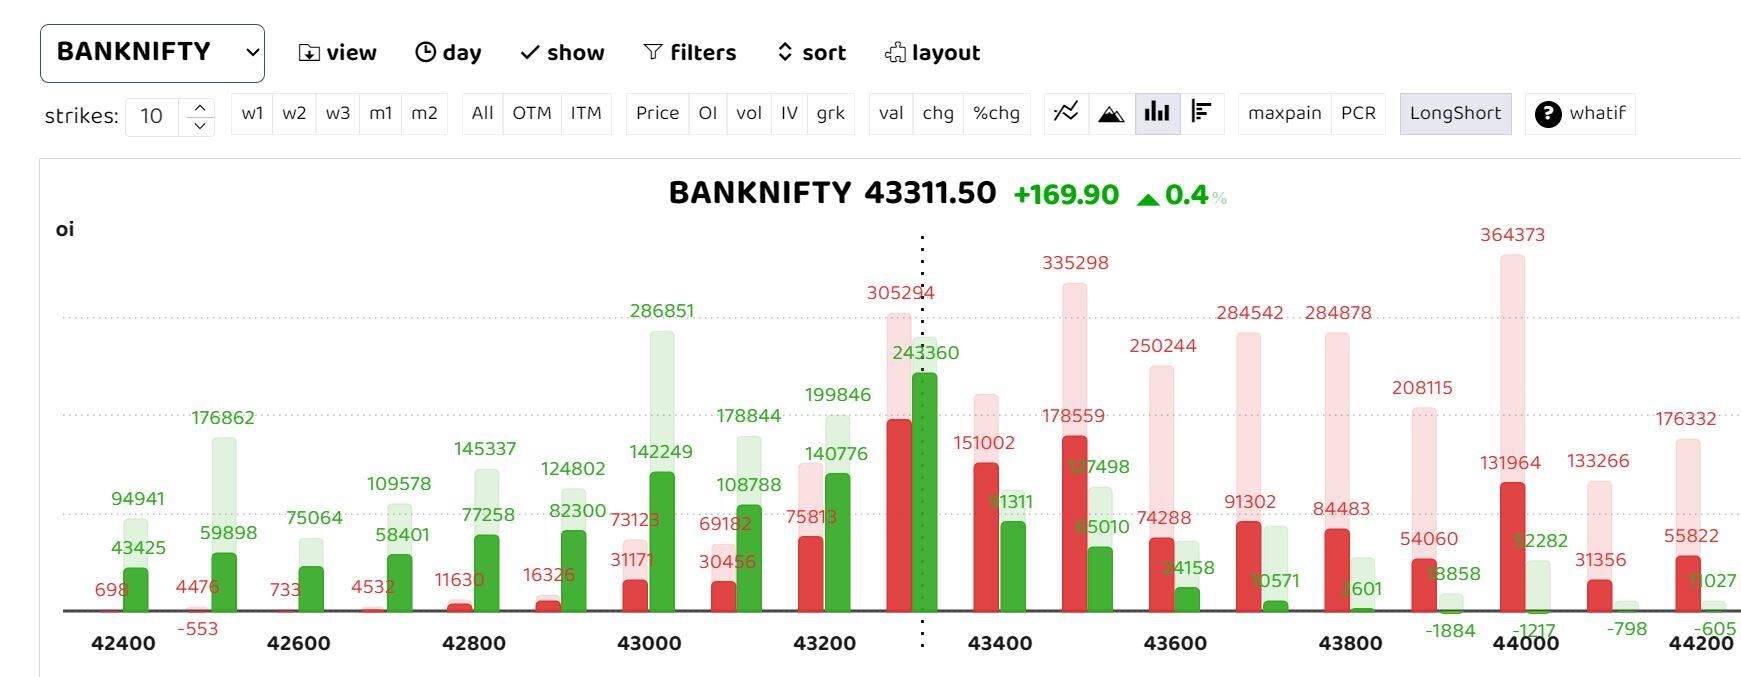Viewport: 1741px width, 677px height.
Task: Click the 42400 strike label
Action: pyautogui.click(x=123, y=643)
